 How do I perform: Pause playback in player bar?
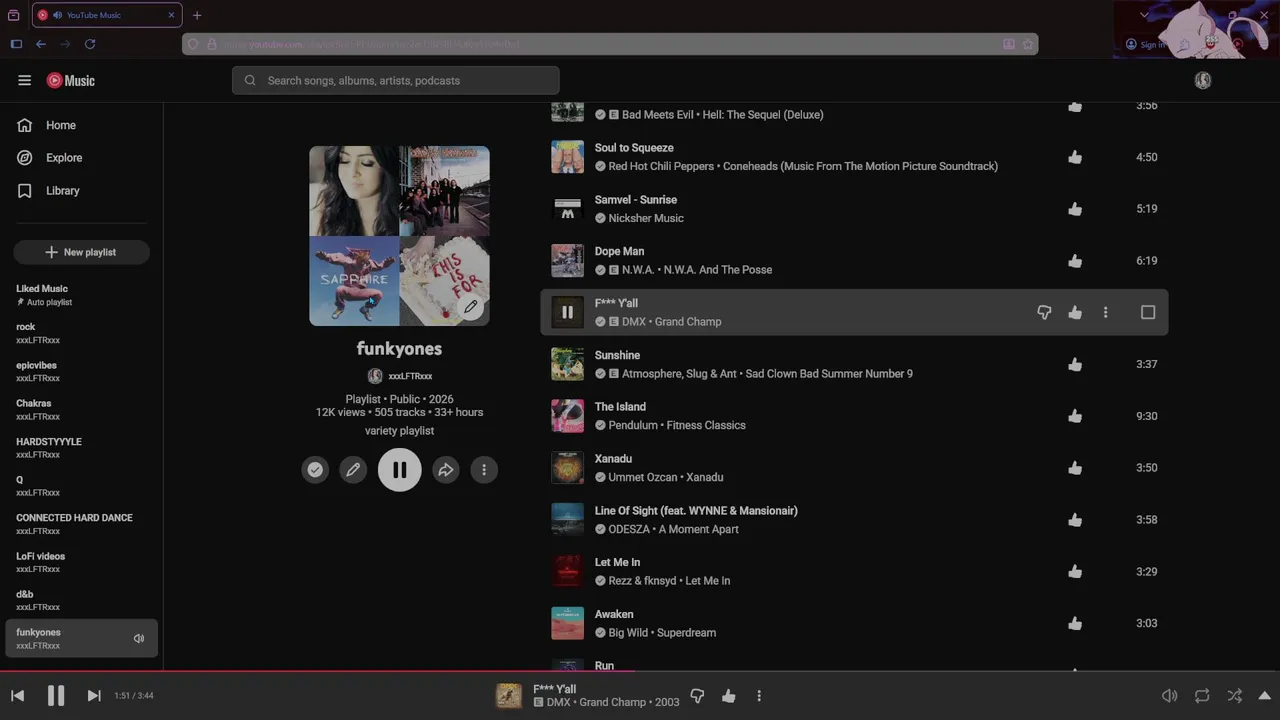56,696
